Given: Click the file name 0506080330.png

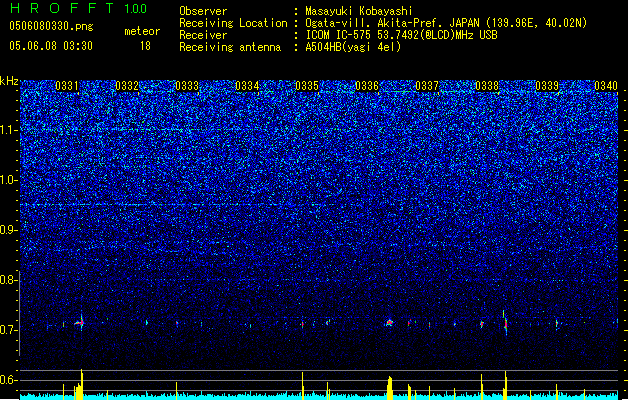Looking at the screenshot, I should click(x=51, y=26).
